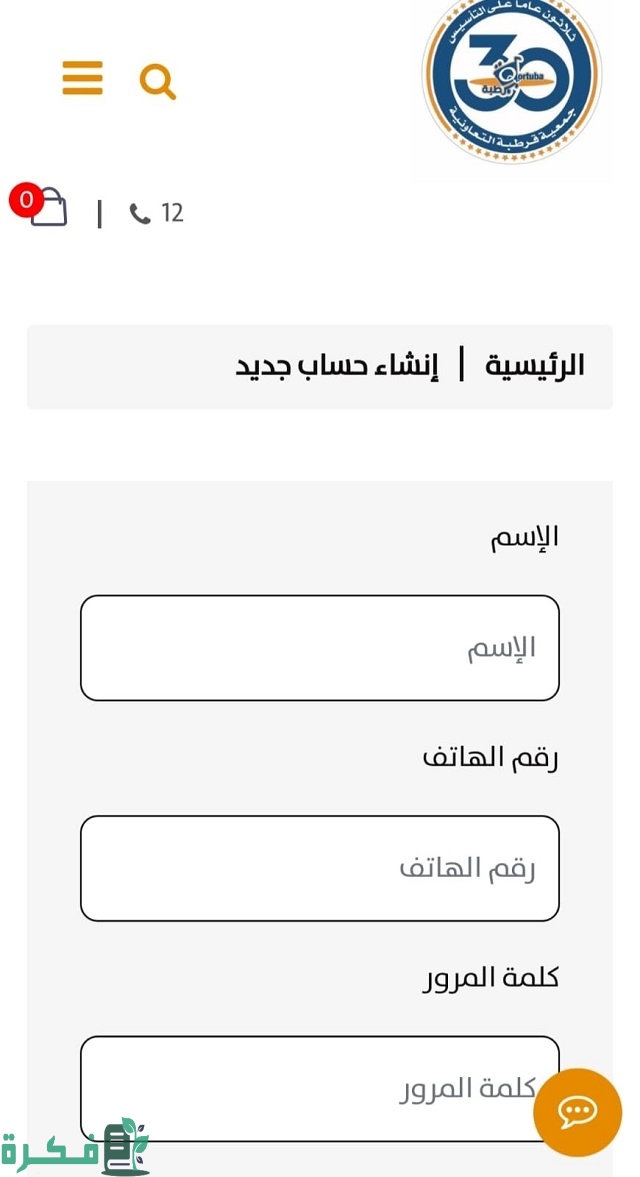Click the الإسم label above the name field

pos(524,538)
